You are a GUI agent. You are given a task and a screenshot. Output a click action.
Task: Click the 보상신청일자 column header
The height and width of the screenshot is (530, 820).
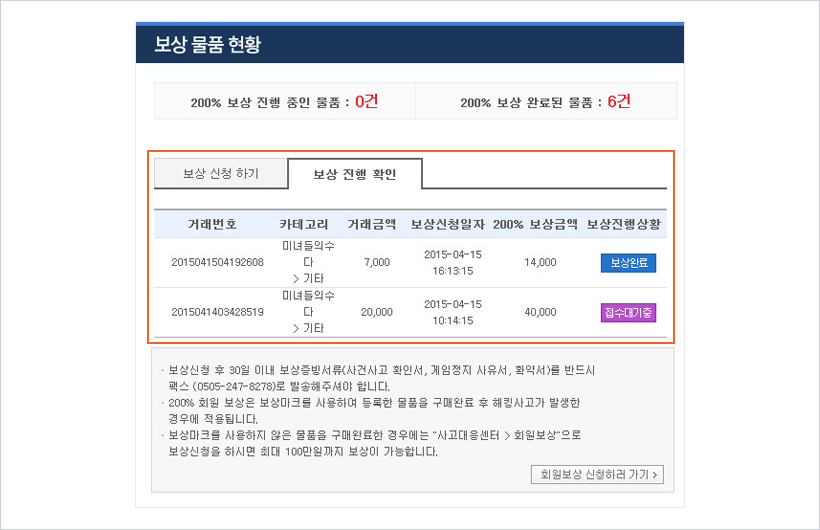coord(447,224)
